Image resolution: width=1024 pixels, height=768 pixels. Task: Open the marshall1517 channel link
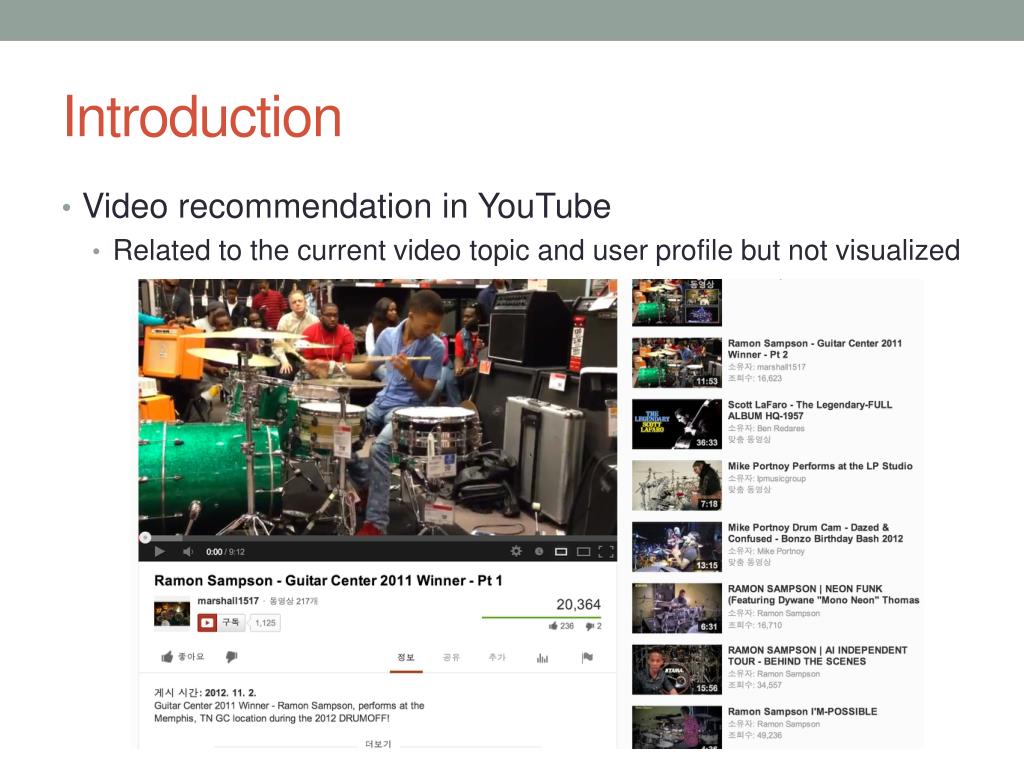coord(228,600)
